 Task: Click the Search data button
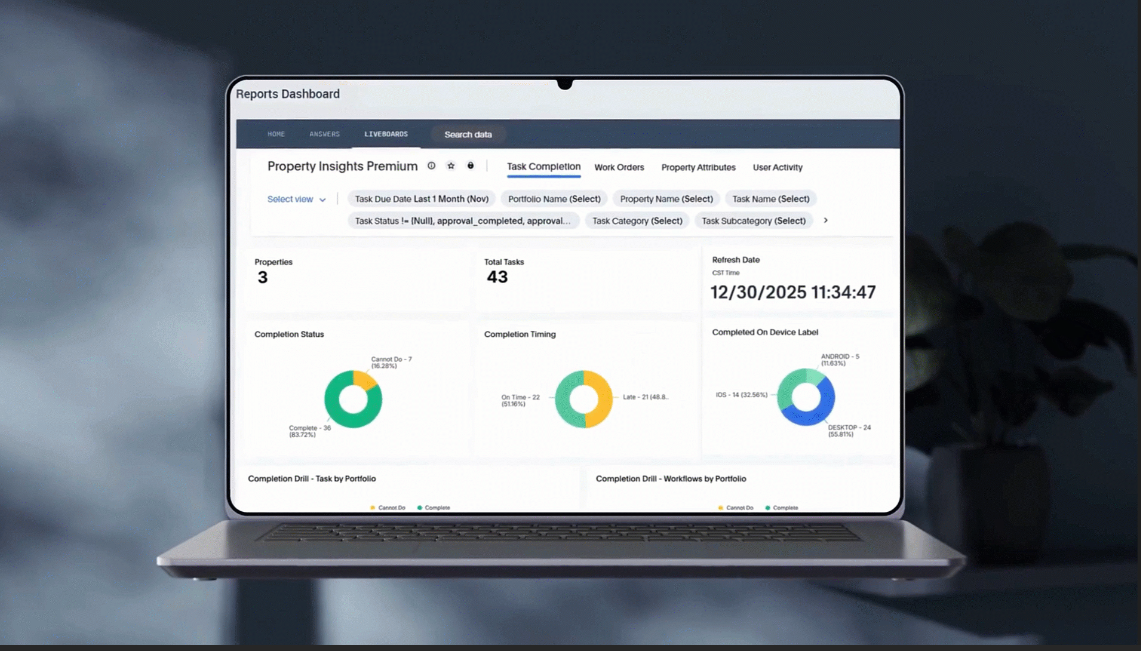click(467, 133)
